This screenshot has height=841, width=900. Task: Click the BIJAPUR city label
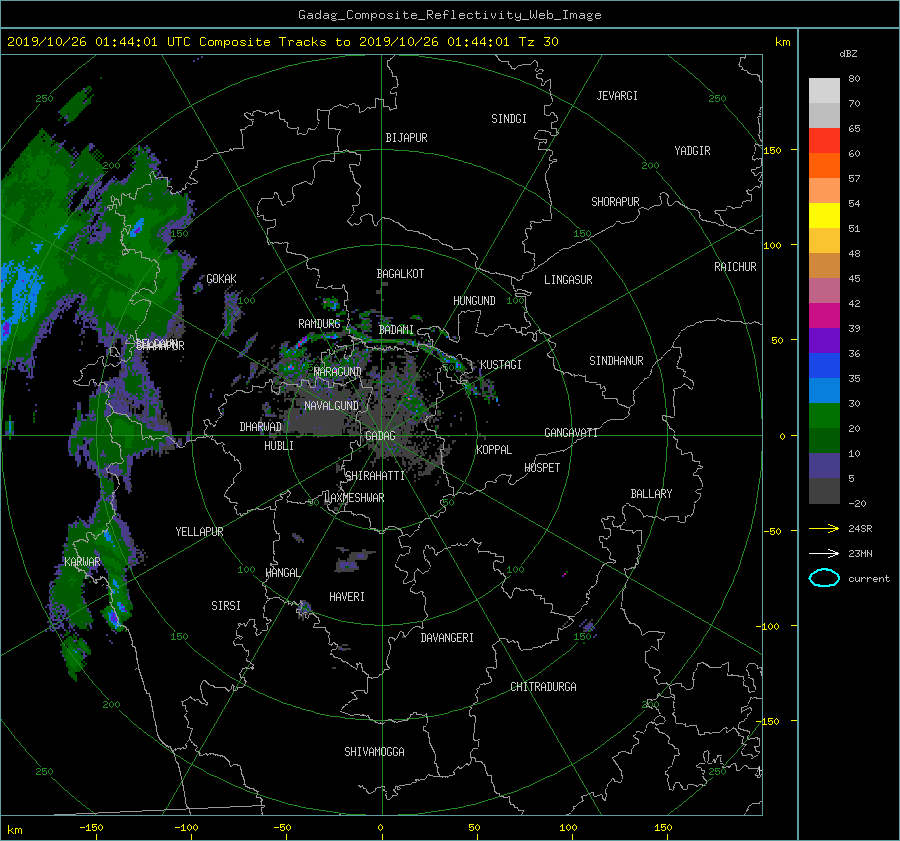tap(406, 138)
